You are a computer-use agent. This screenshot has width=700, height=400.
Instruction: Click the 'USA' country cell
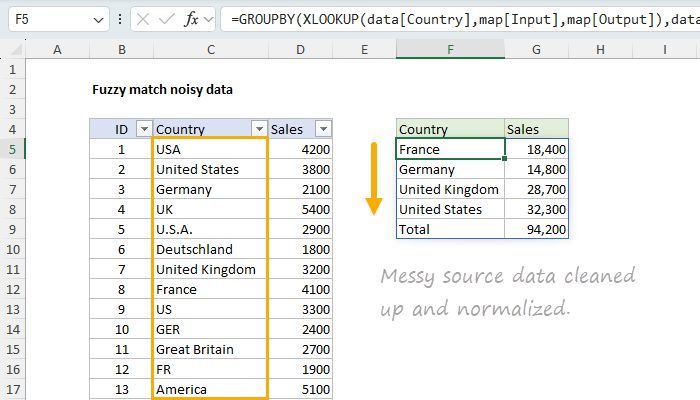pyautogui.click(x=210, y=149)
